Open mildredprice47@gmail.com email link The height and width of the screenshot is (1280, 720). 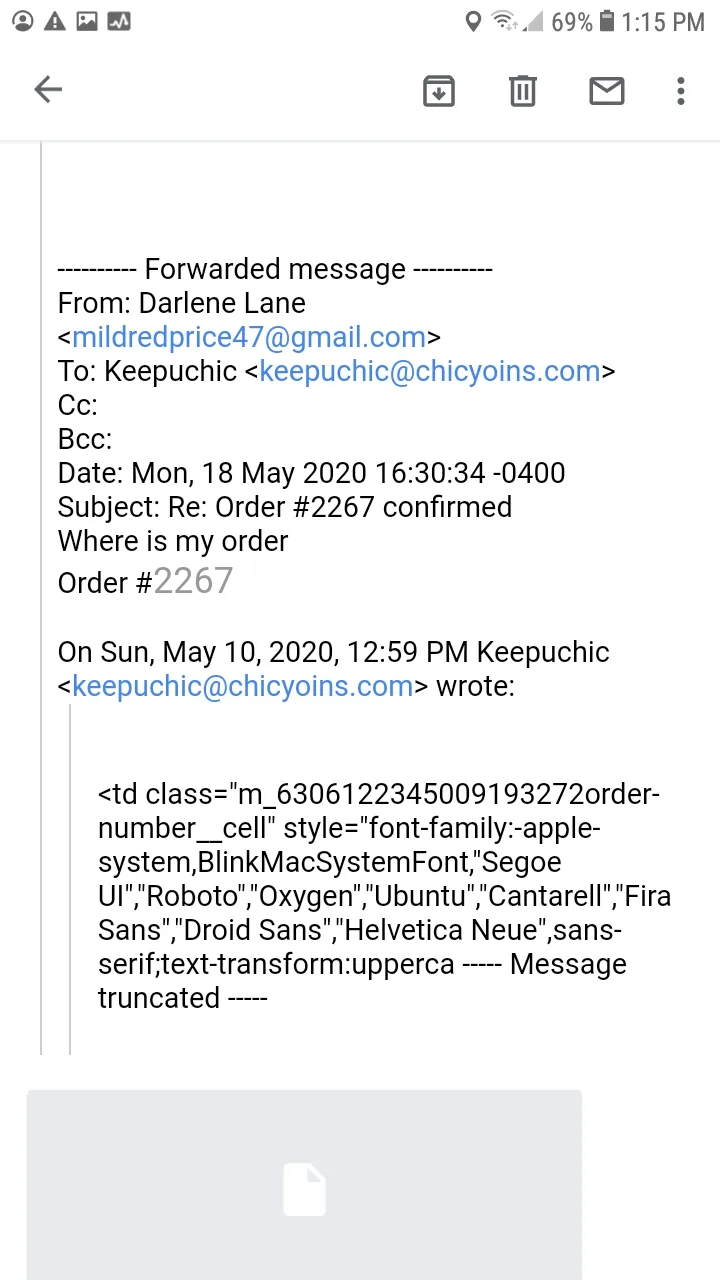(249, 337)
